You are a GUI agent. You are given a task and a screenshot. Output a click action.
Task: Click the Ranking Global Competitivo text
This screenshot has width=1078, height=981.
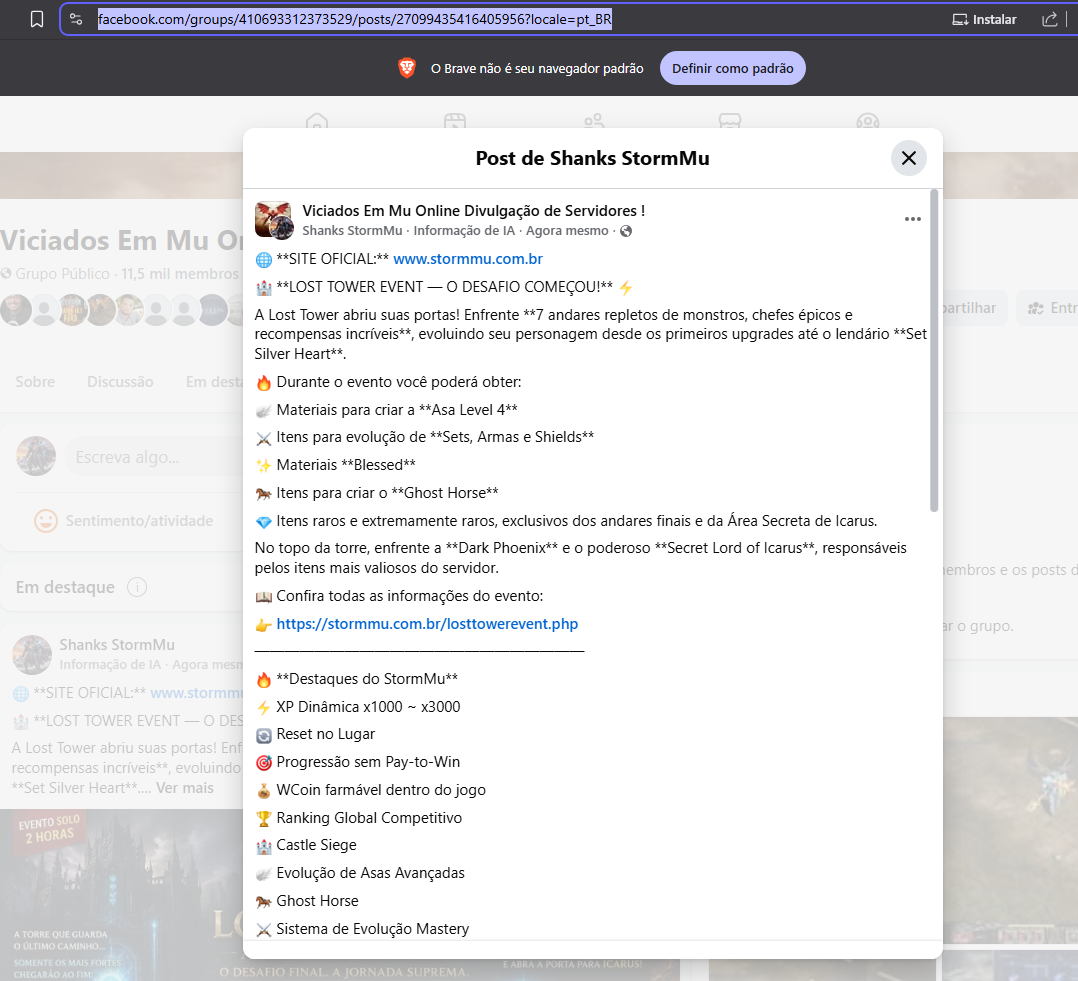pyautogui.click(x=369, y=817)
